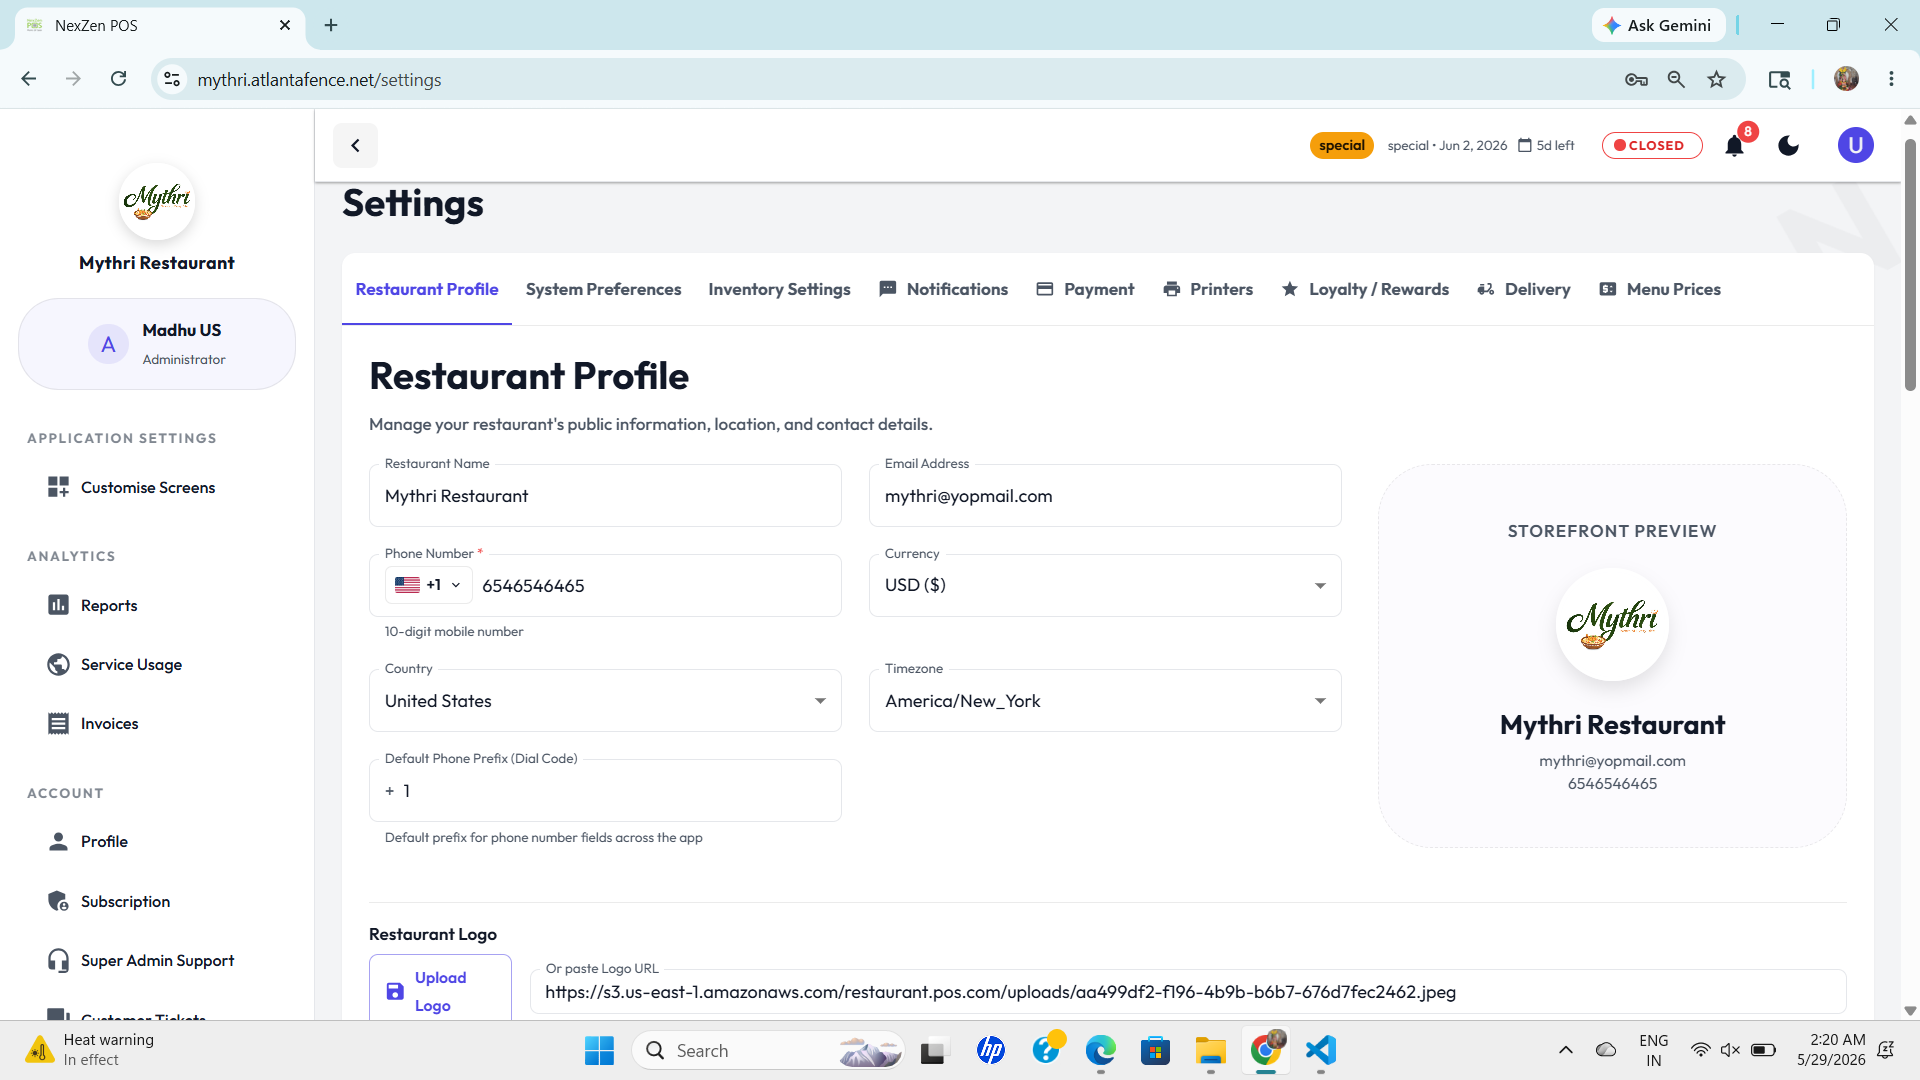This screenshot has height=1080, width=1920.
Task: Click the taskbar Search box
Action: pyautogui.click(x=768, y=1051)
